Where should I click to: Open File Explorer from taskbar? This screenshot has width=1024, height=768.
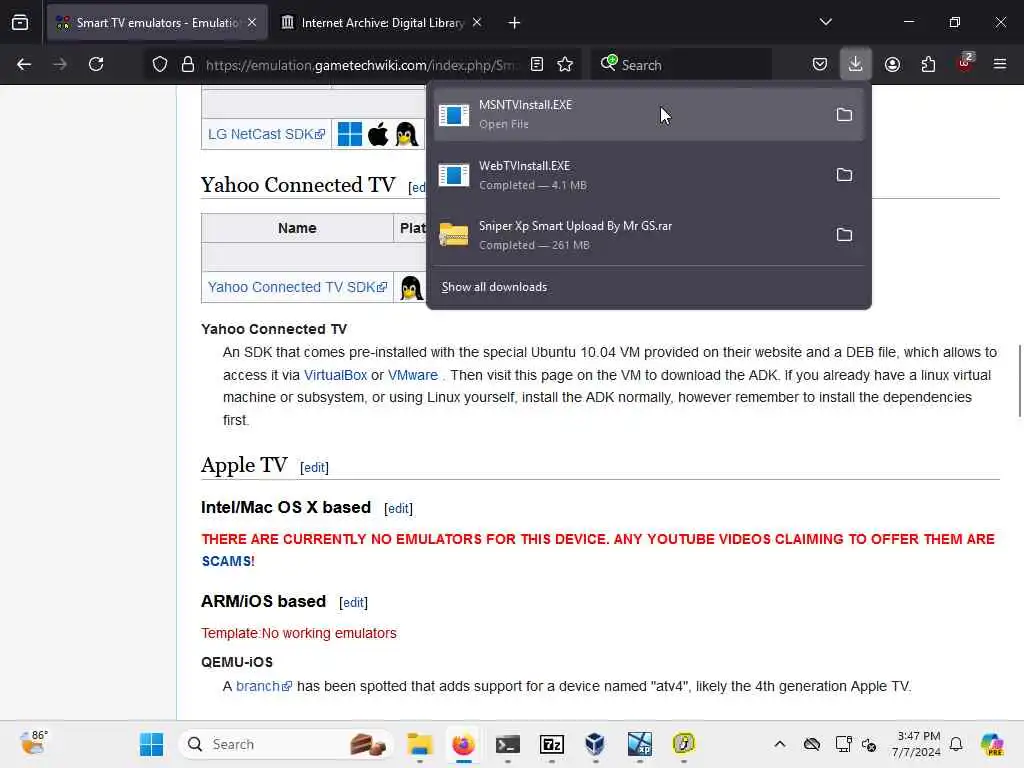(419, 744)
